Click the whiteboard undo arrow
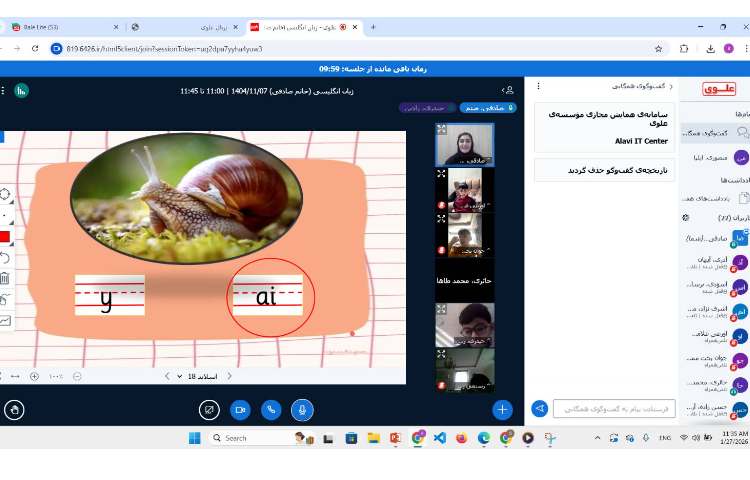This screenshot has height=480, width=750. tap(5, 258)
